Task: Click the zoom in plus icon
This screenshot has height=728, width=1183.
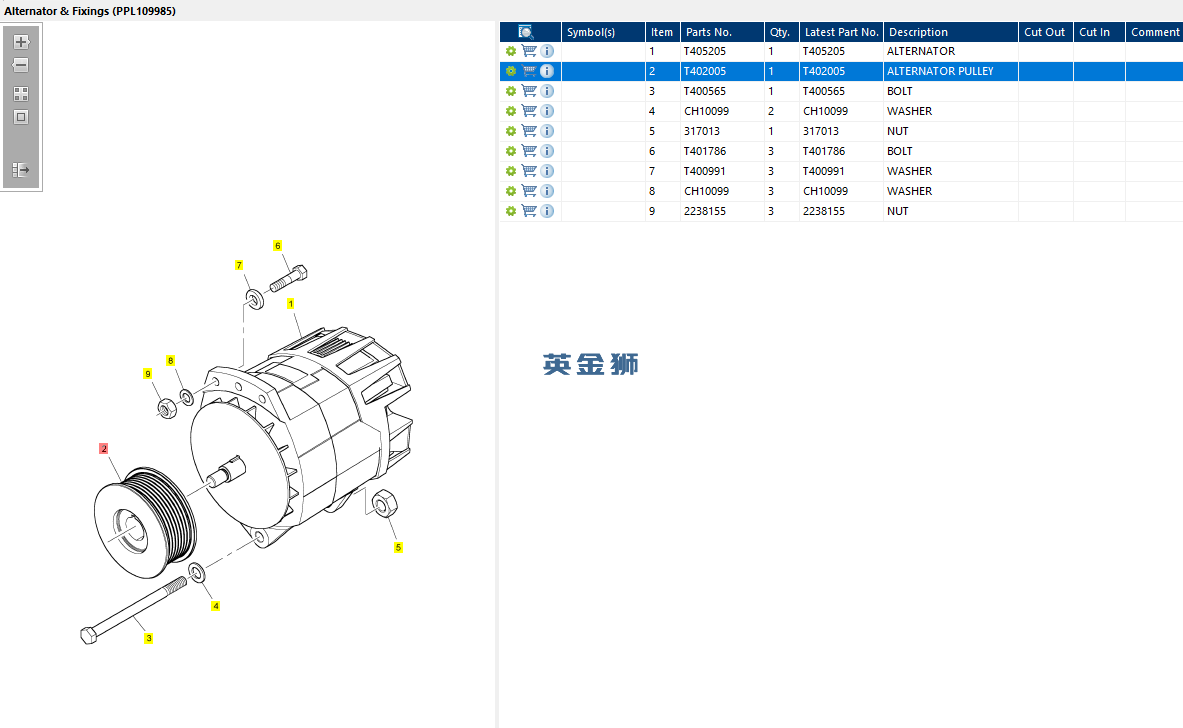Action: pyautogui.click(x=21, y=42)
